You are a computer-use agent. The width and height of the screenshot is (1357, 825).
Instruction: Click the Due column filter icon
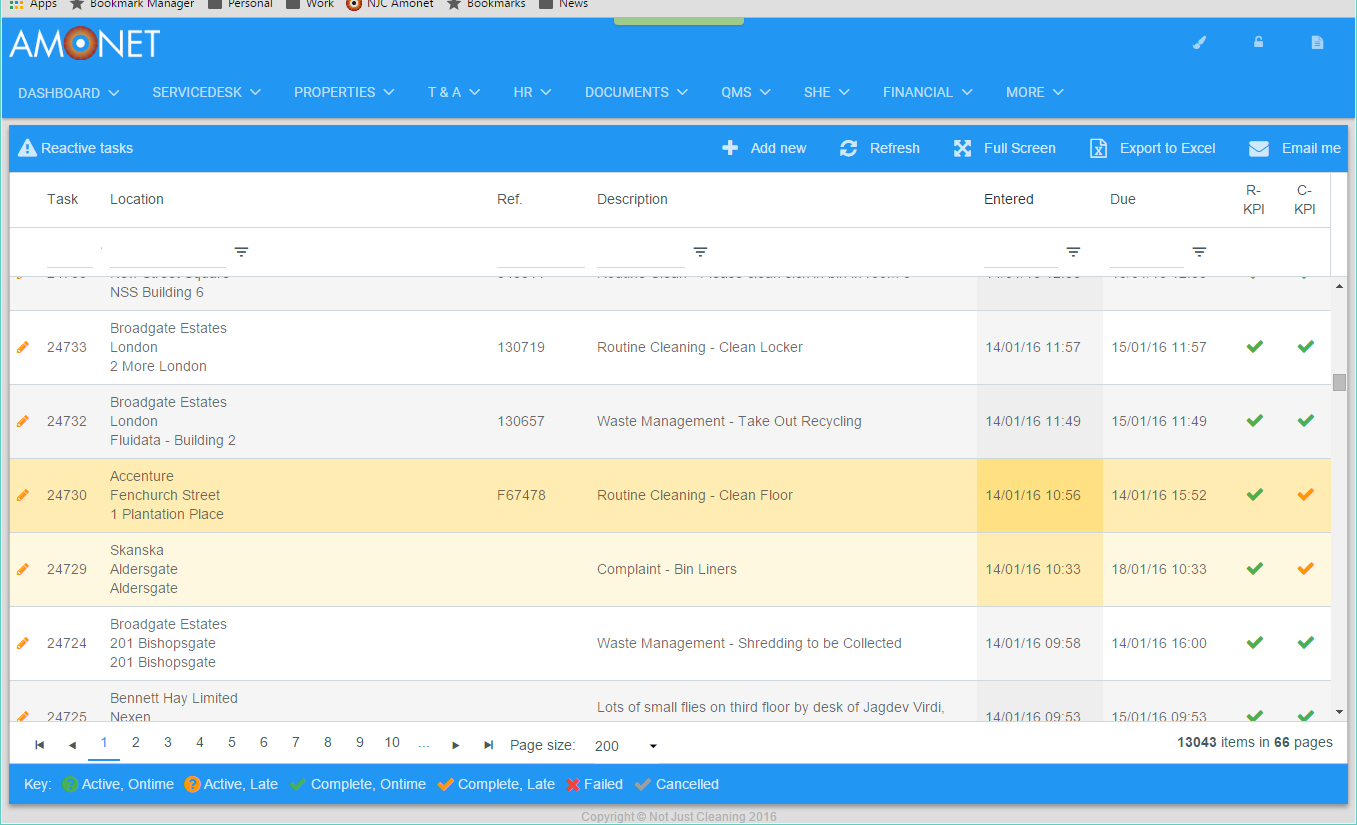click(x=1199, y=252)
